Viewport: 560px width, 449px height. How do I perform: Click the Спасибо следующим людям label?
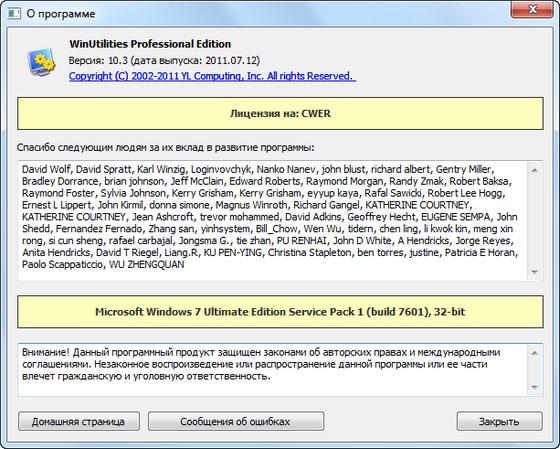[x=166, y=148]
